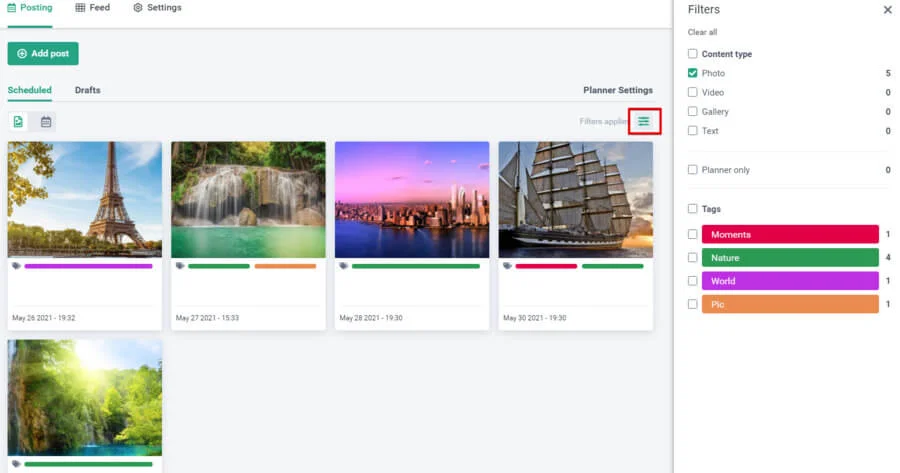
Task: Uncheck the Photo content type filter
Action: click(693, 73)
